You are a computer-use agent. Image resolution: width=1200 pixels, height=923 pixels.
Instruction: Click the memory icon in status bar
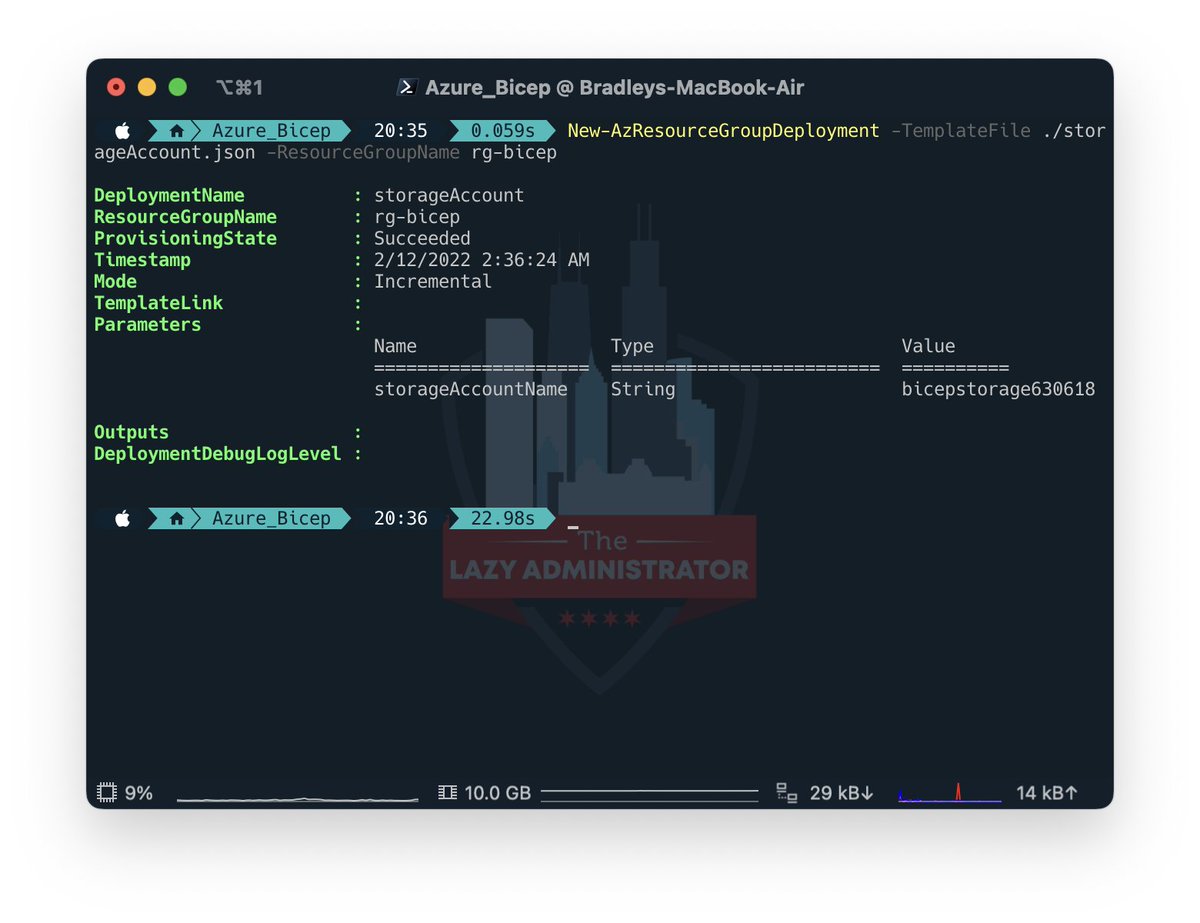tap(447, 793)
